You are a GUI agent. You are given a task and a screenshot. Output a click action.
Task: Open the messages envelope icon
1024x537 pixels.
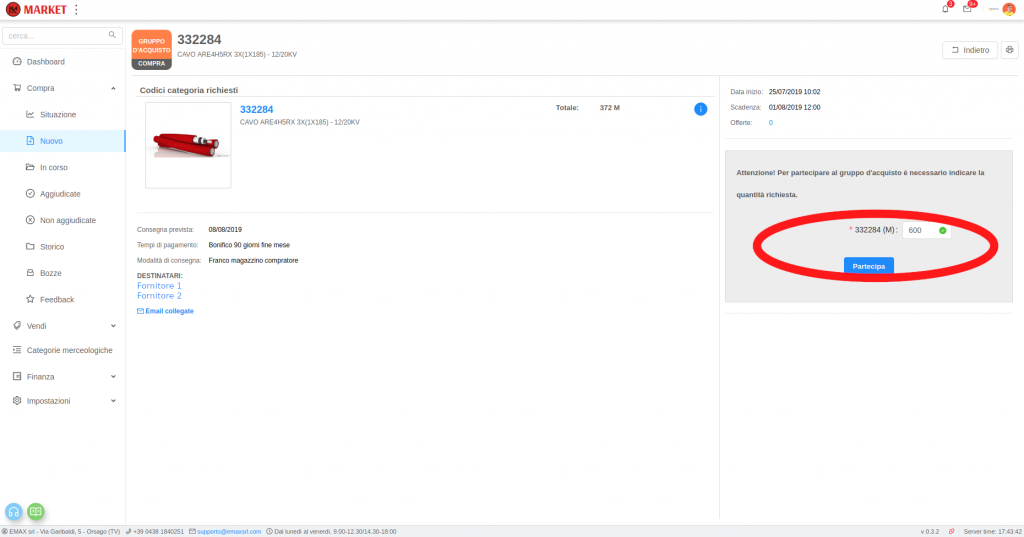tap(967, 9)
